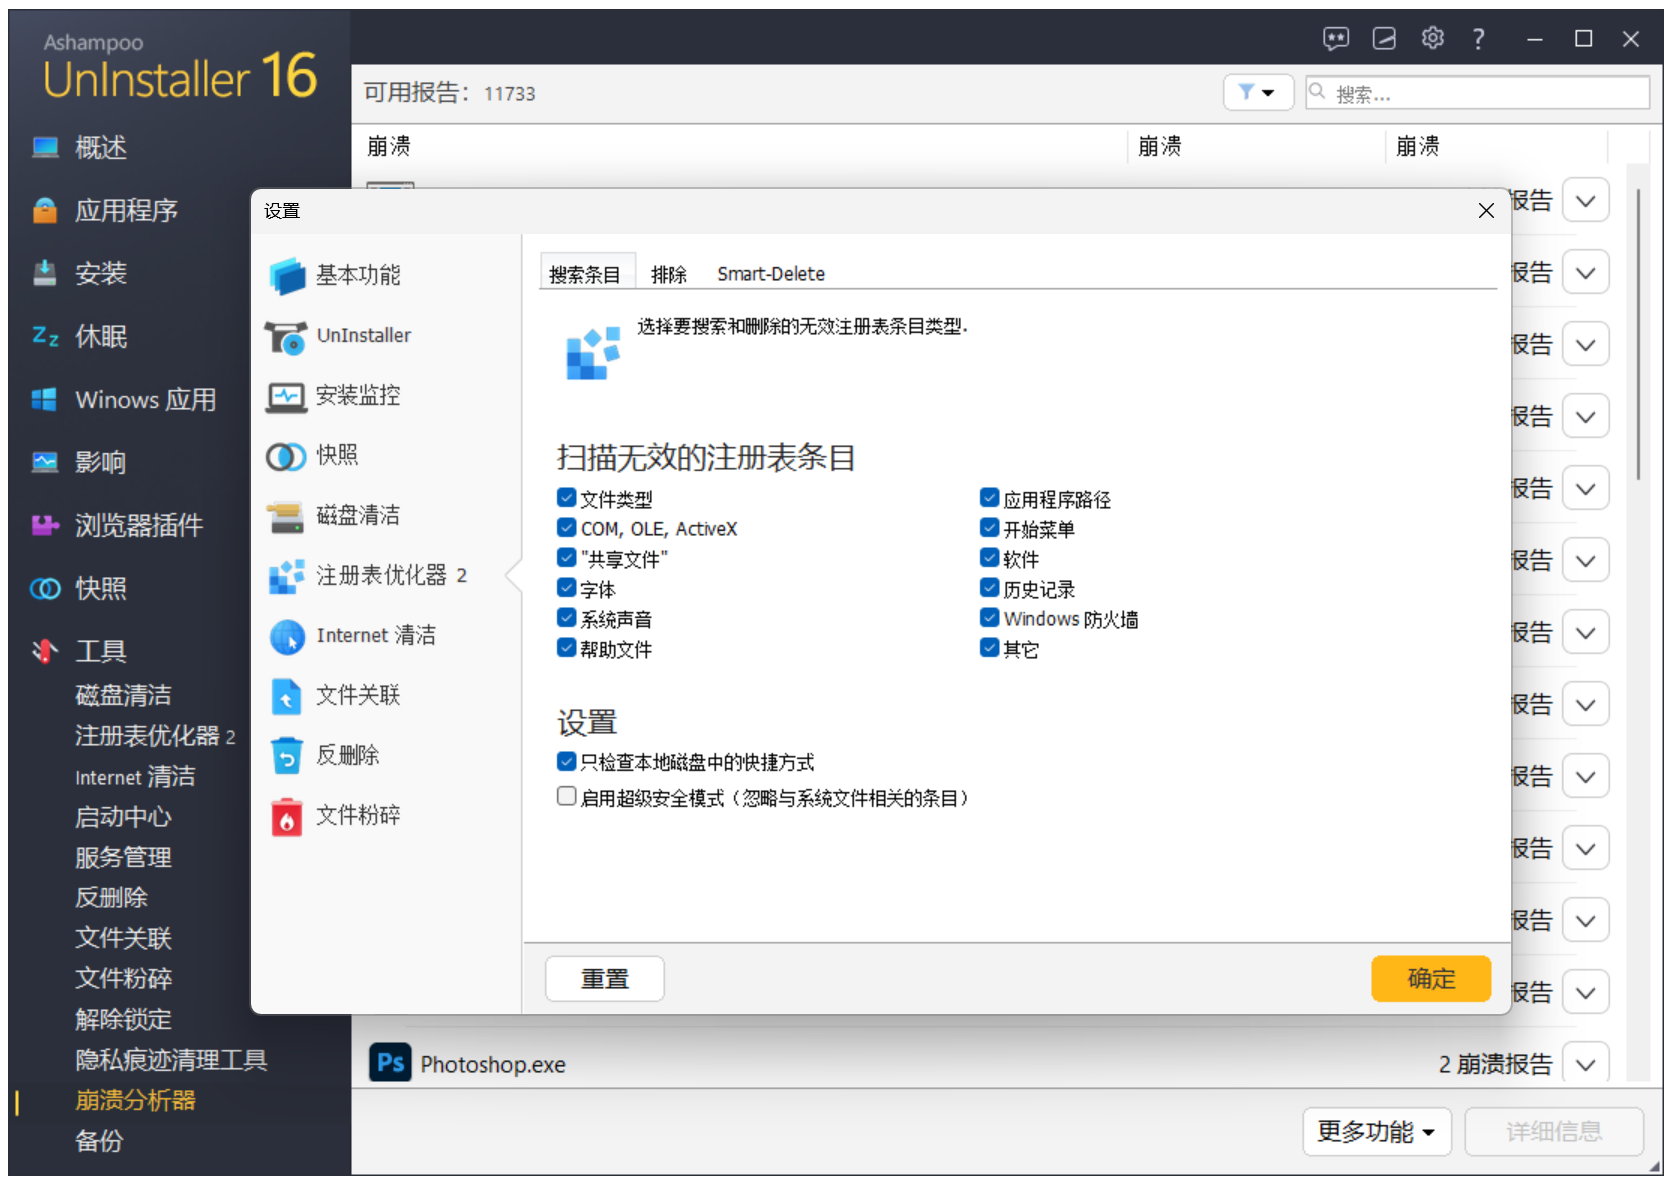1671x1183 pixels.
Task: Click the 磁盘清洁 drive icon in settings
Action: [x=286, y=516]
